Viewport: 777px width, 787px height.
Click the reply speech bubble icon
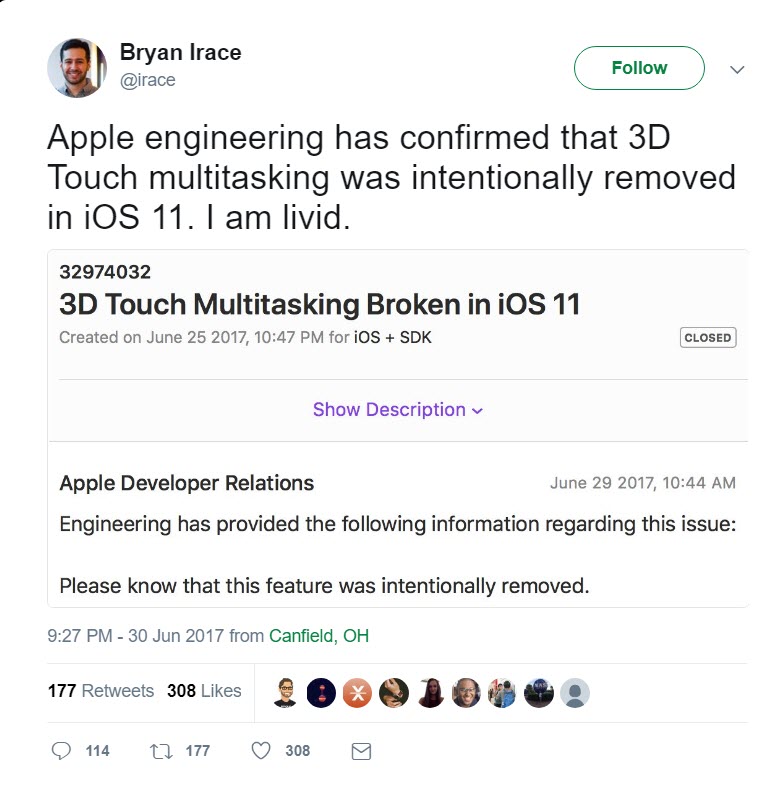(62, 750)
